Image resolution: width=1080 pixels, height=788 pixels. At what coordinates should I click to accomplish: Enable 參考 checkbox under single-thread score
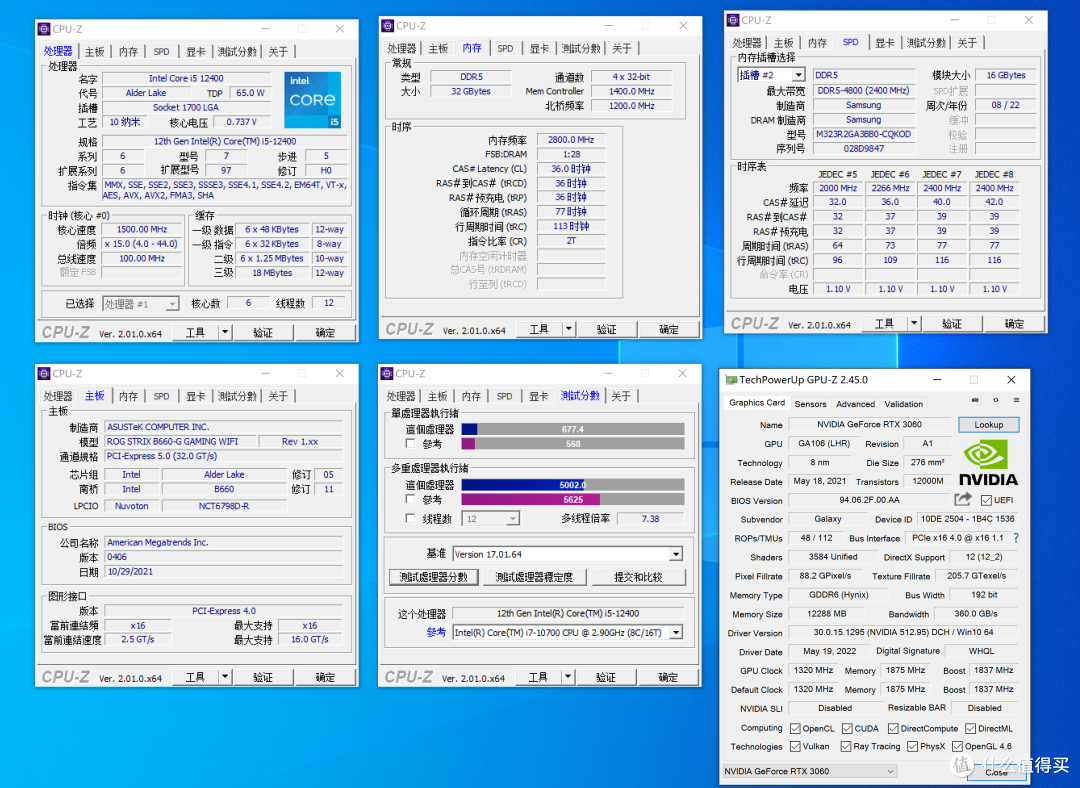point(411,444)
